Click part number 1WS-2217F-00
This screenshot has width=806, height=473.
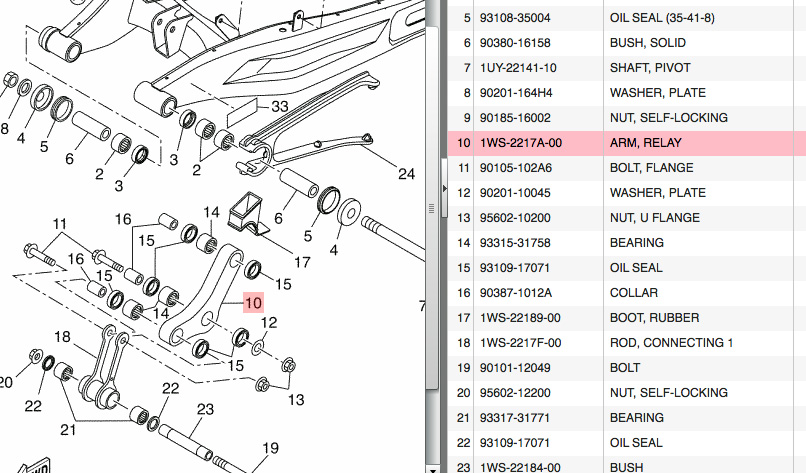tap(520, 343)
